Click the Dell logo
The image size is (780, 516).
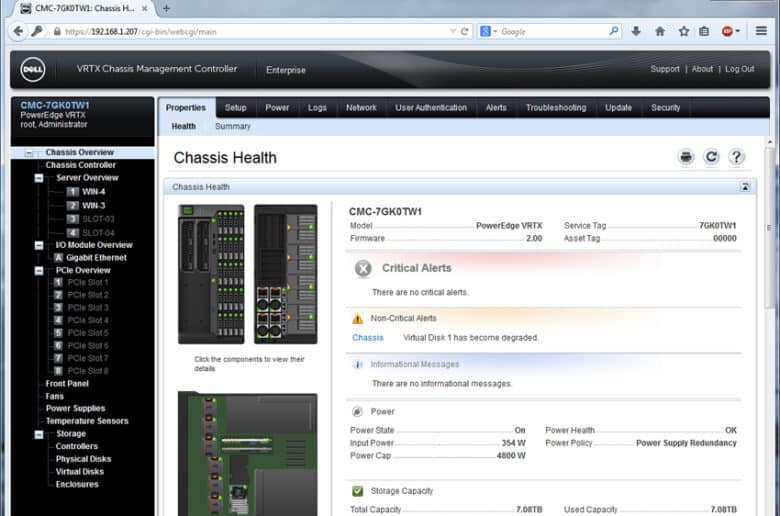pyautogui.click(x=33, y=70)
